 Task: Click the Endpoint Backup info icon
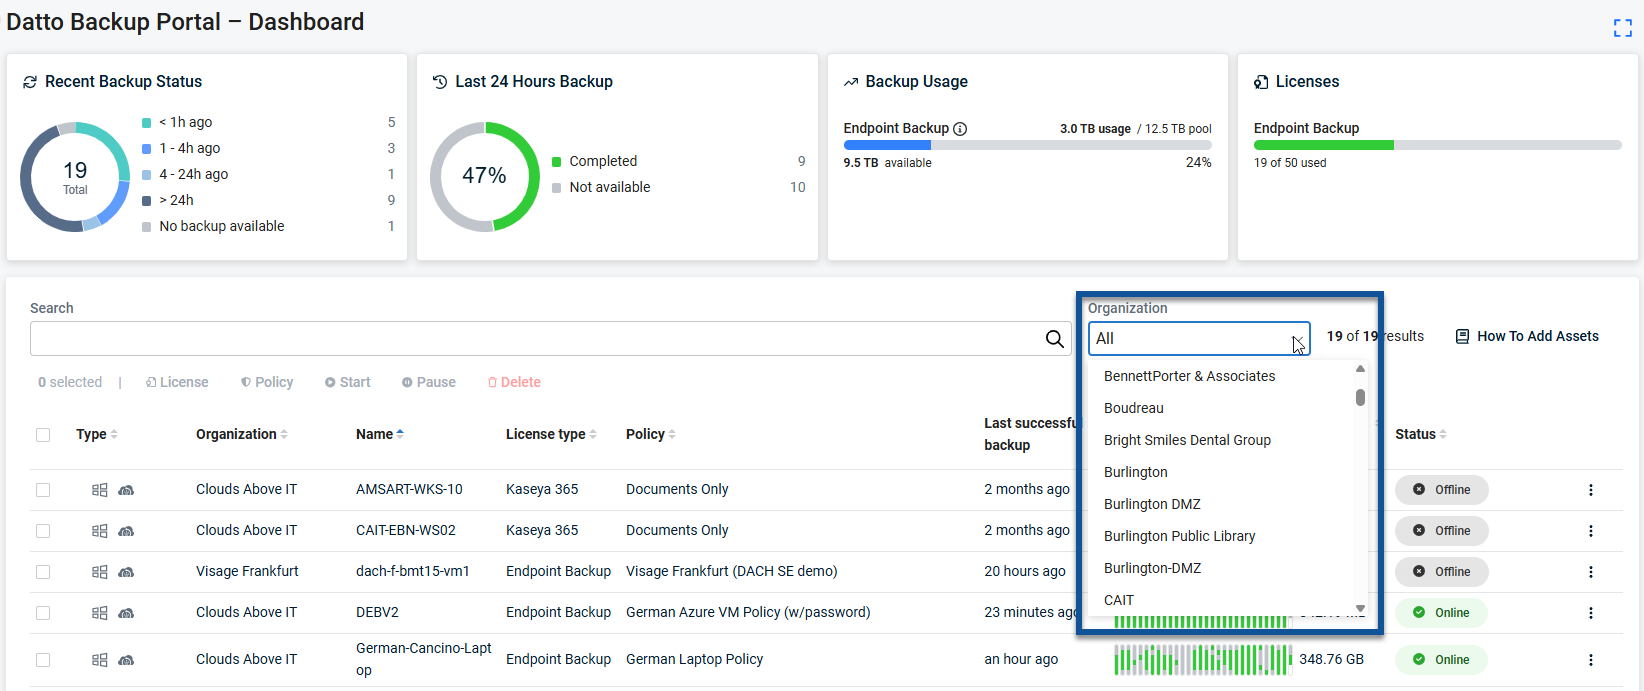960,129
